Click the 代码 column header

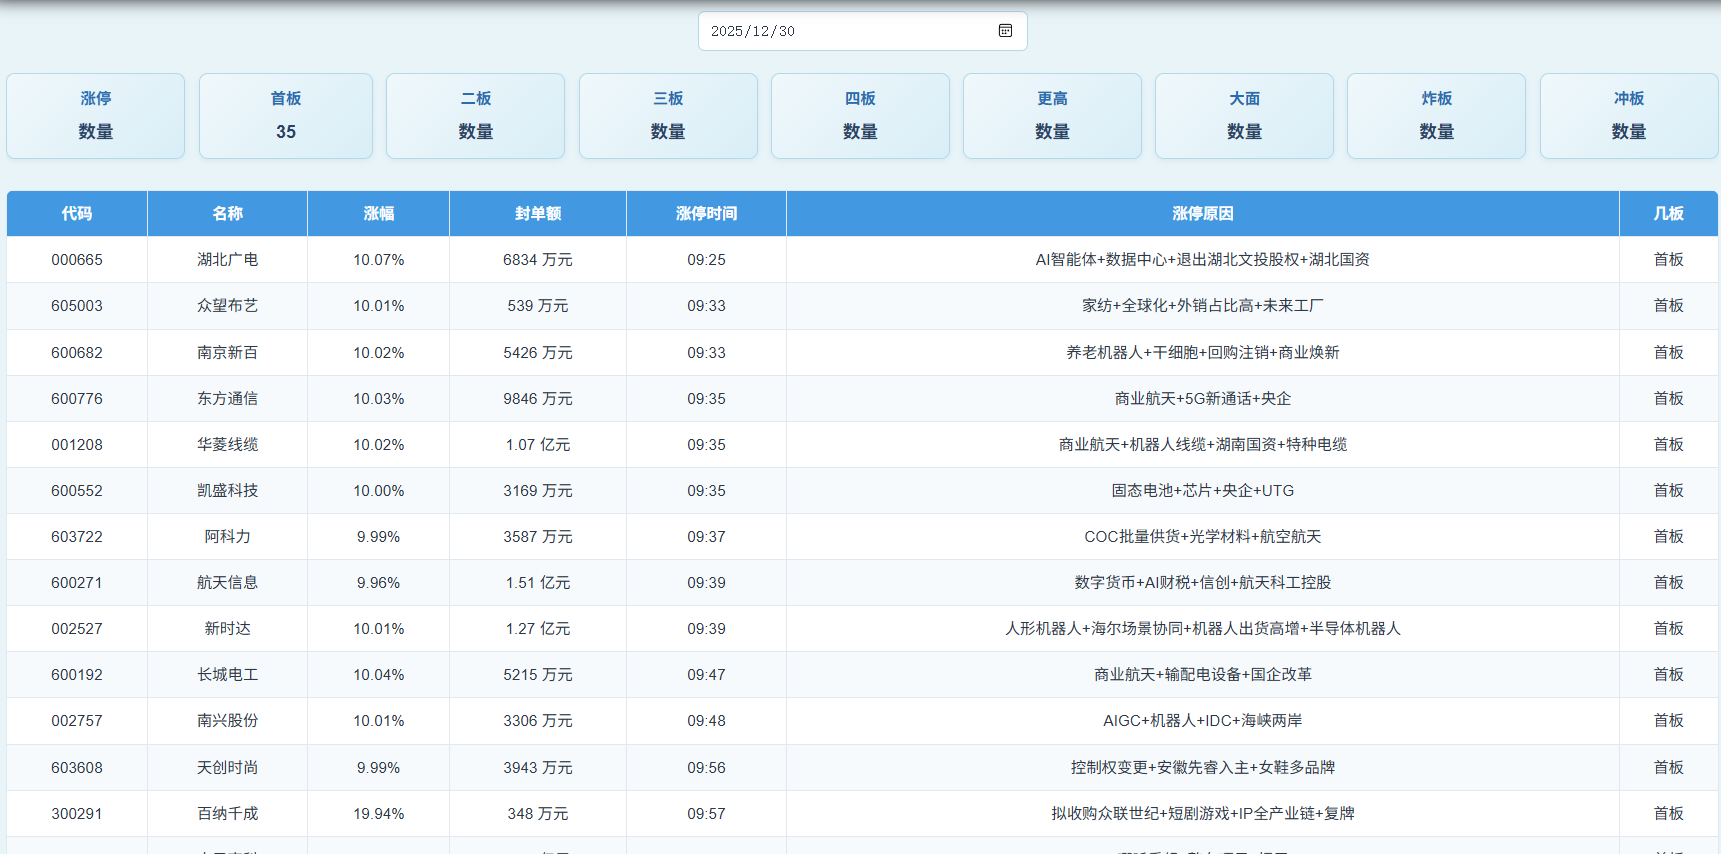point(77,214)
